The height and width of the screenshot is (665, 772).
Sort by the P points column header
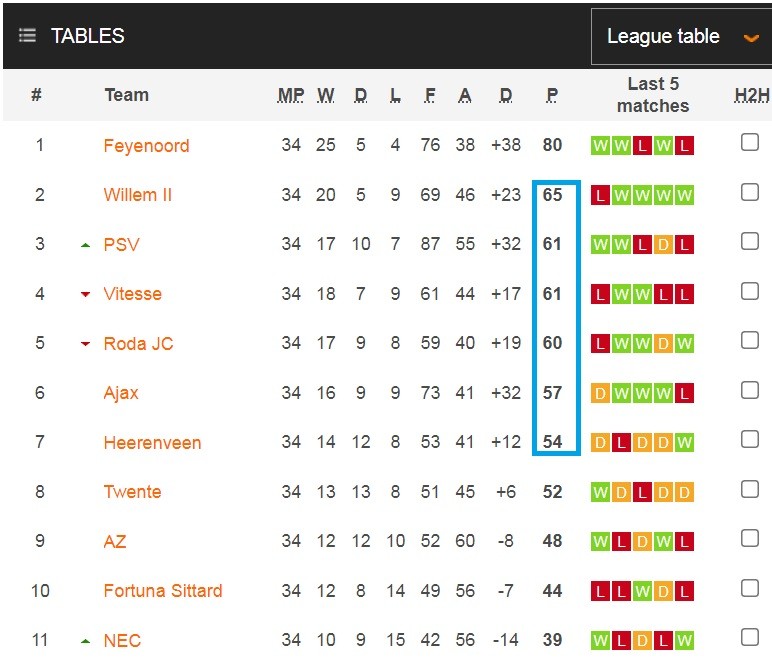coord(552,95)
